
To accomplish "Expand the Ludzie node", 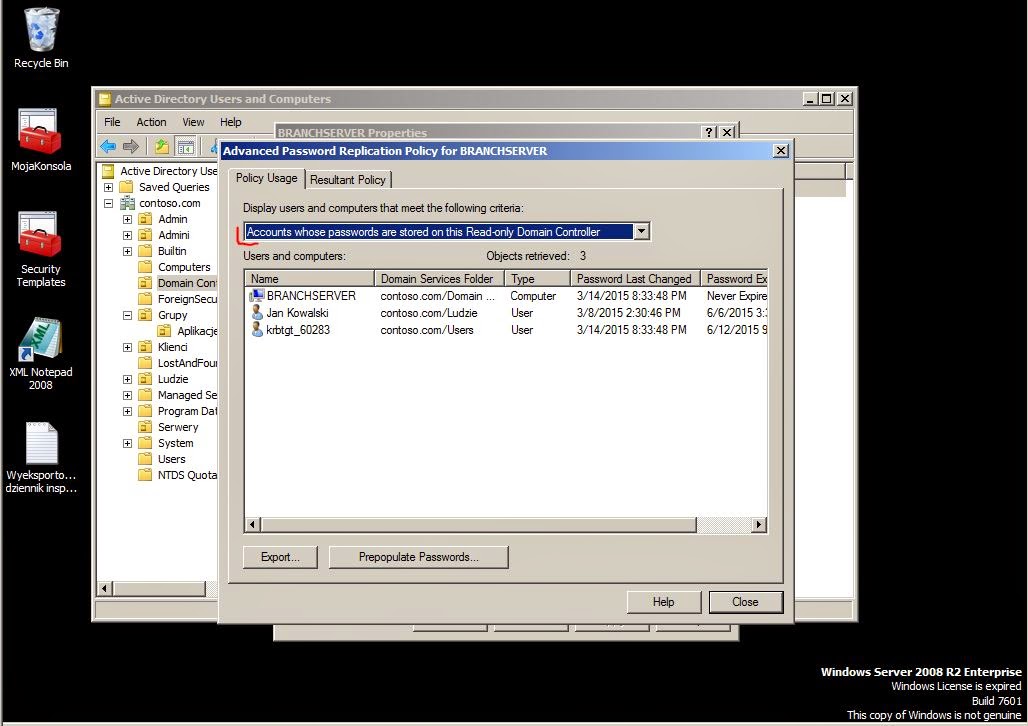I will click(128, 379).
